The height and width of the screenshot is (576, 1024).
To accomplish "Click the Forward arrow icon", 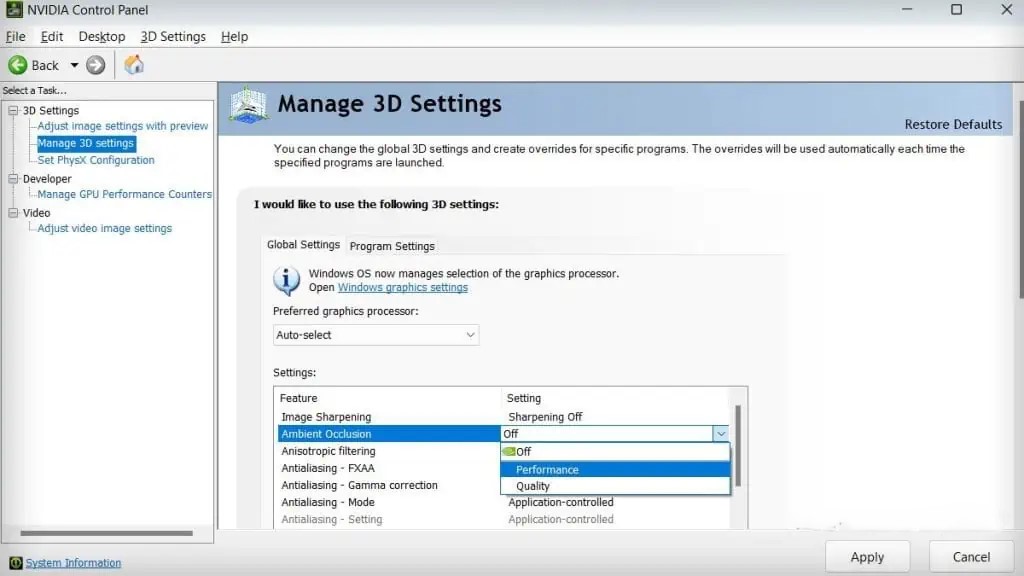I will coord(96,65).
